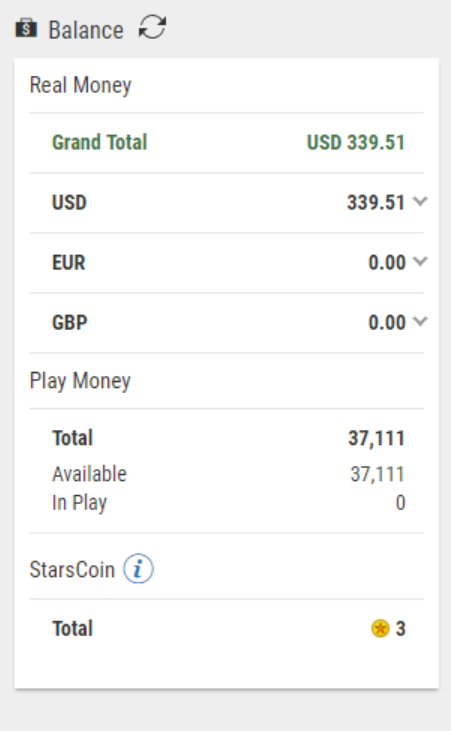Click the Balance heading text
451x731 pixels.
[86, 30]
